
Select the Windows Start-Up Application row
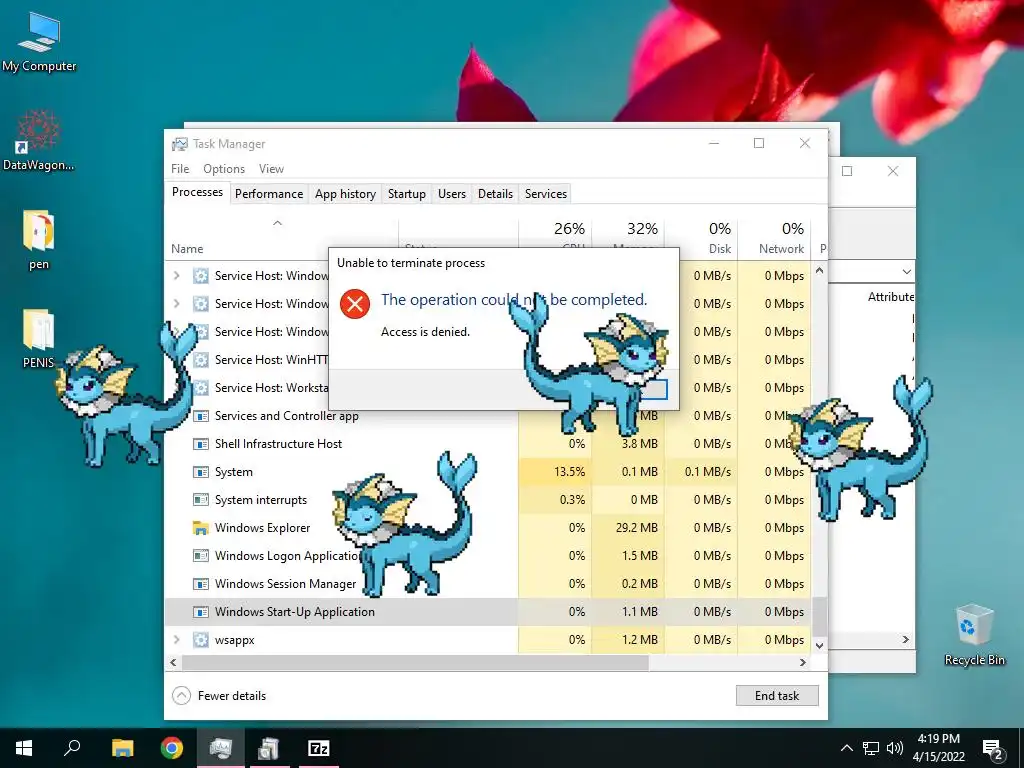click(488, 612)
